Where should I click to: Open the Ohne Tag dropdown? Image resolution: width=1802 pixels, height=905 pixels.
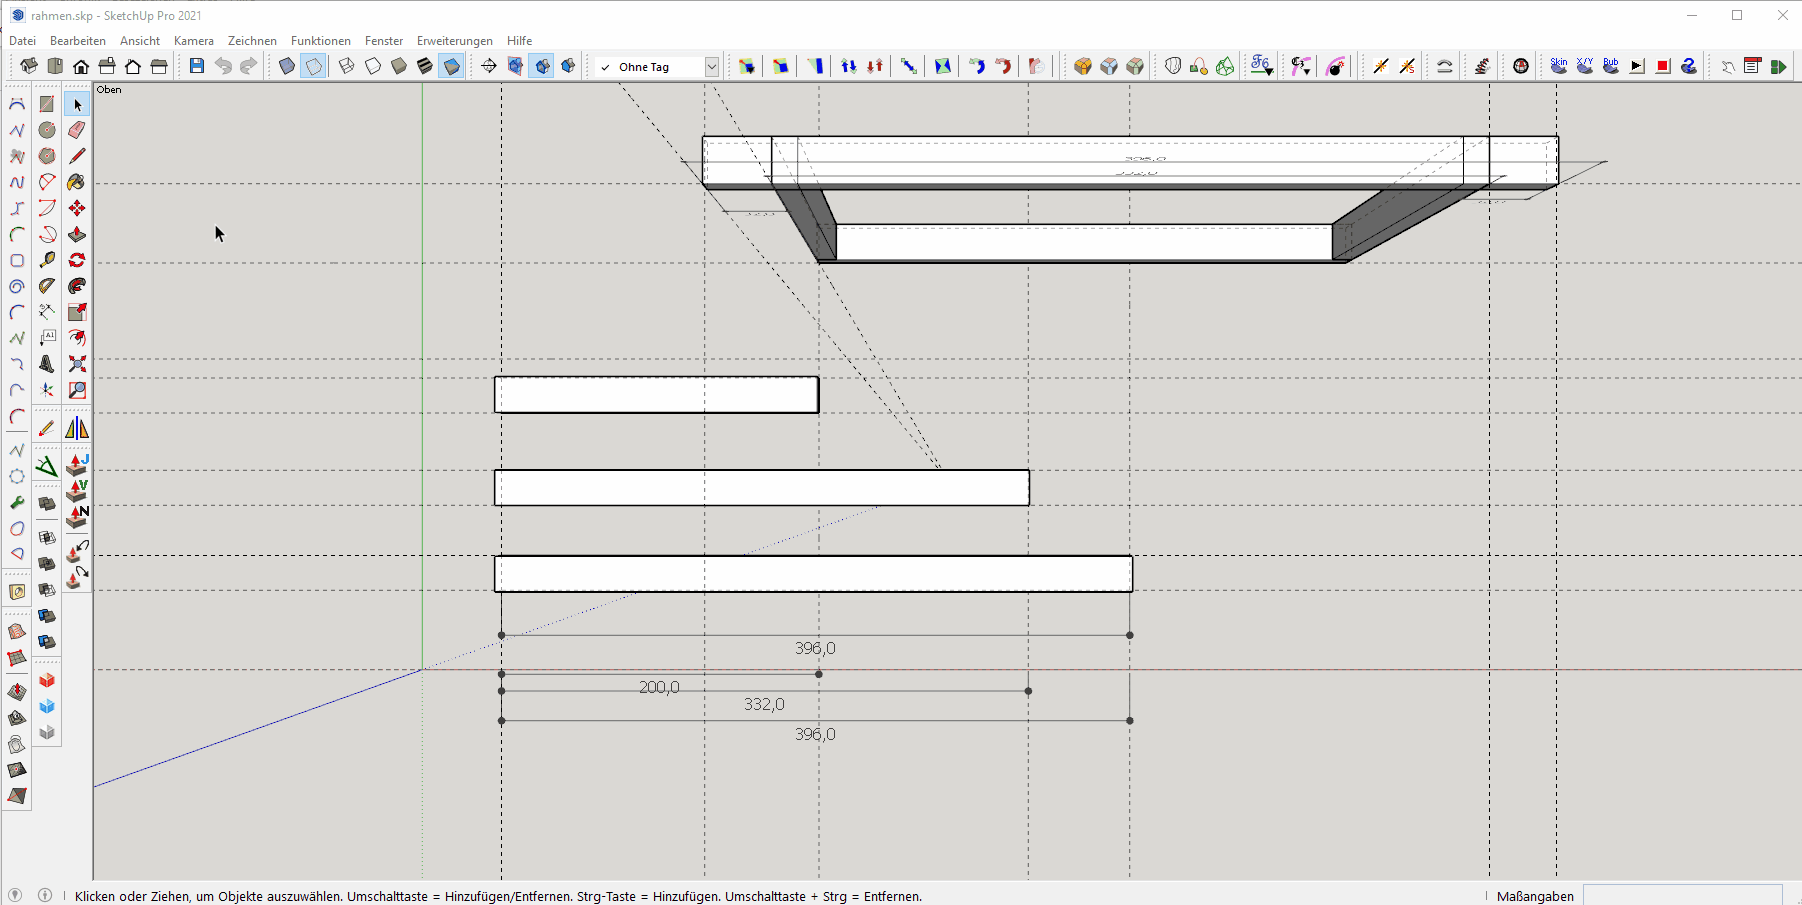pyautogui.click(x=712, y=67)
